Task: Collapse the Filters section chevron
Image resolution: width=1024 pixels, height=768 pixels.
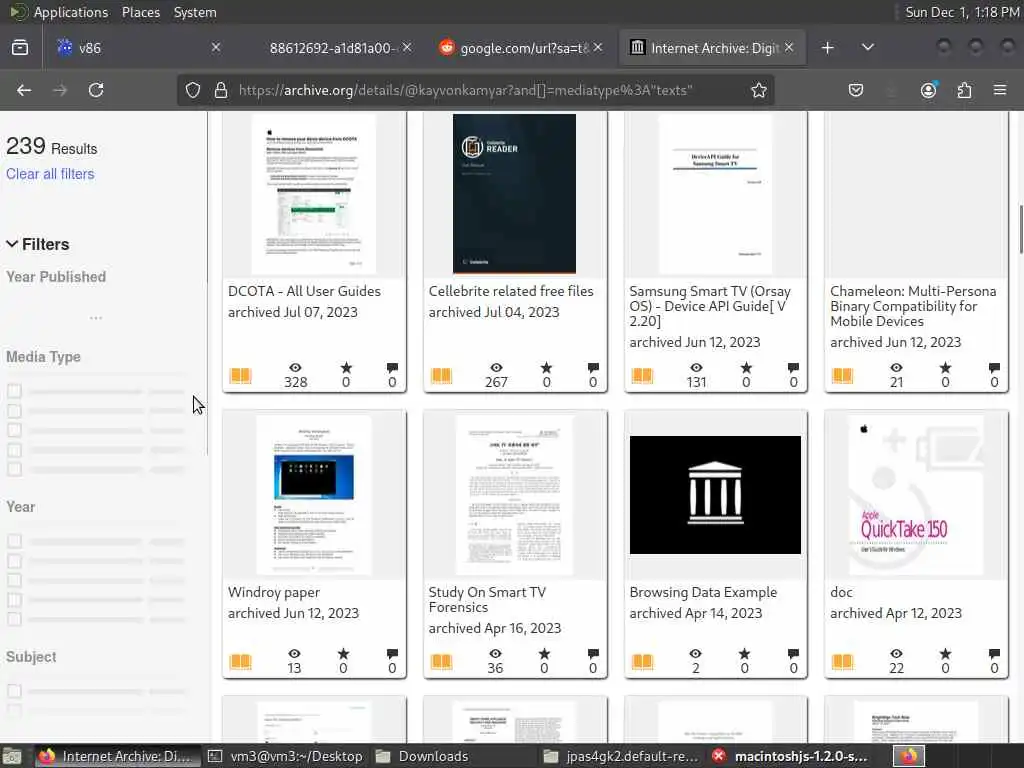Action: tap(12, 244)
